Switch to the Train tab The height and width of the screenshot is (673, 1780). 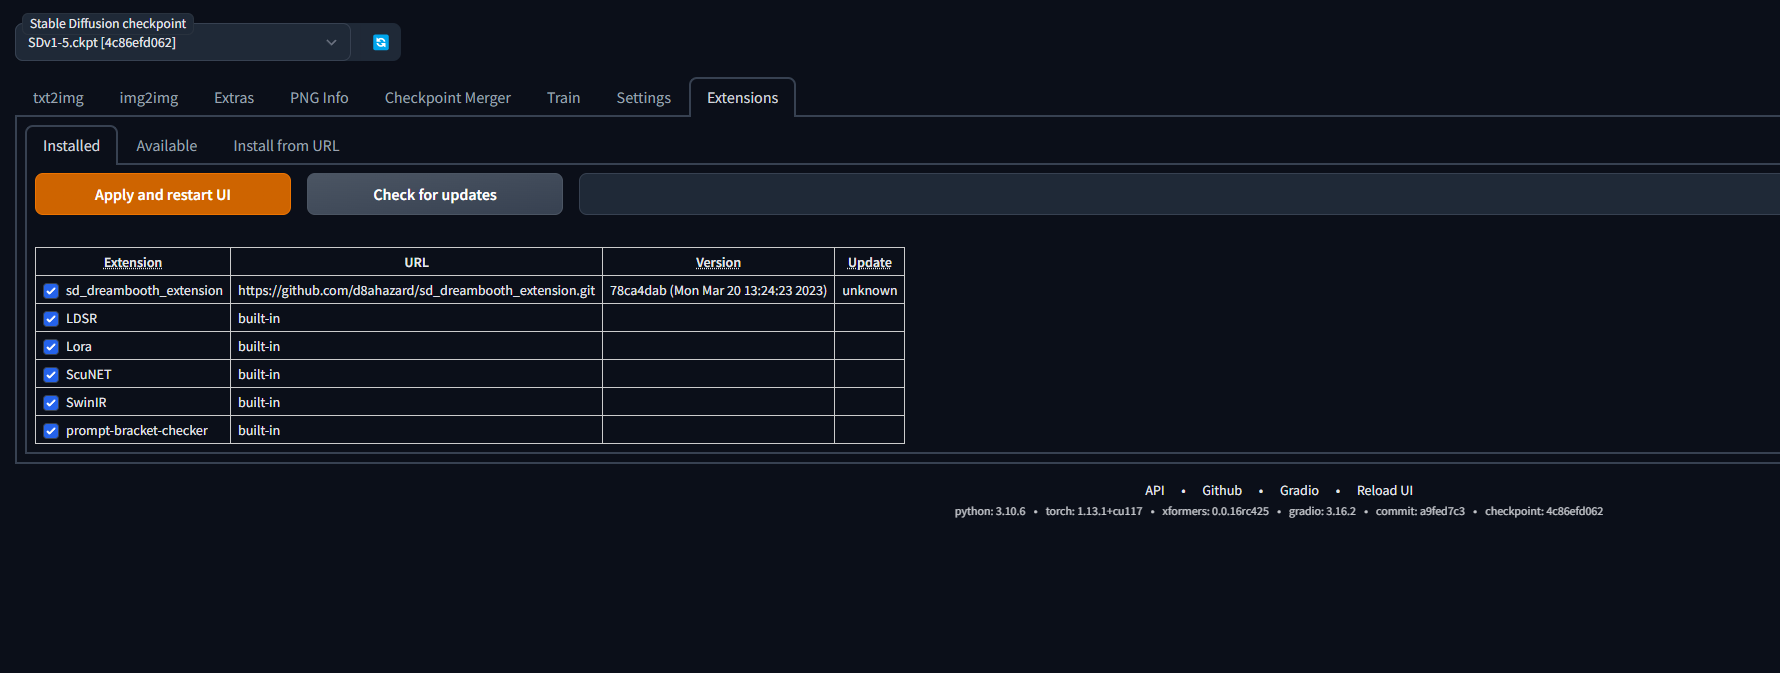pos(563,98)
